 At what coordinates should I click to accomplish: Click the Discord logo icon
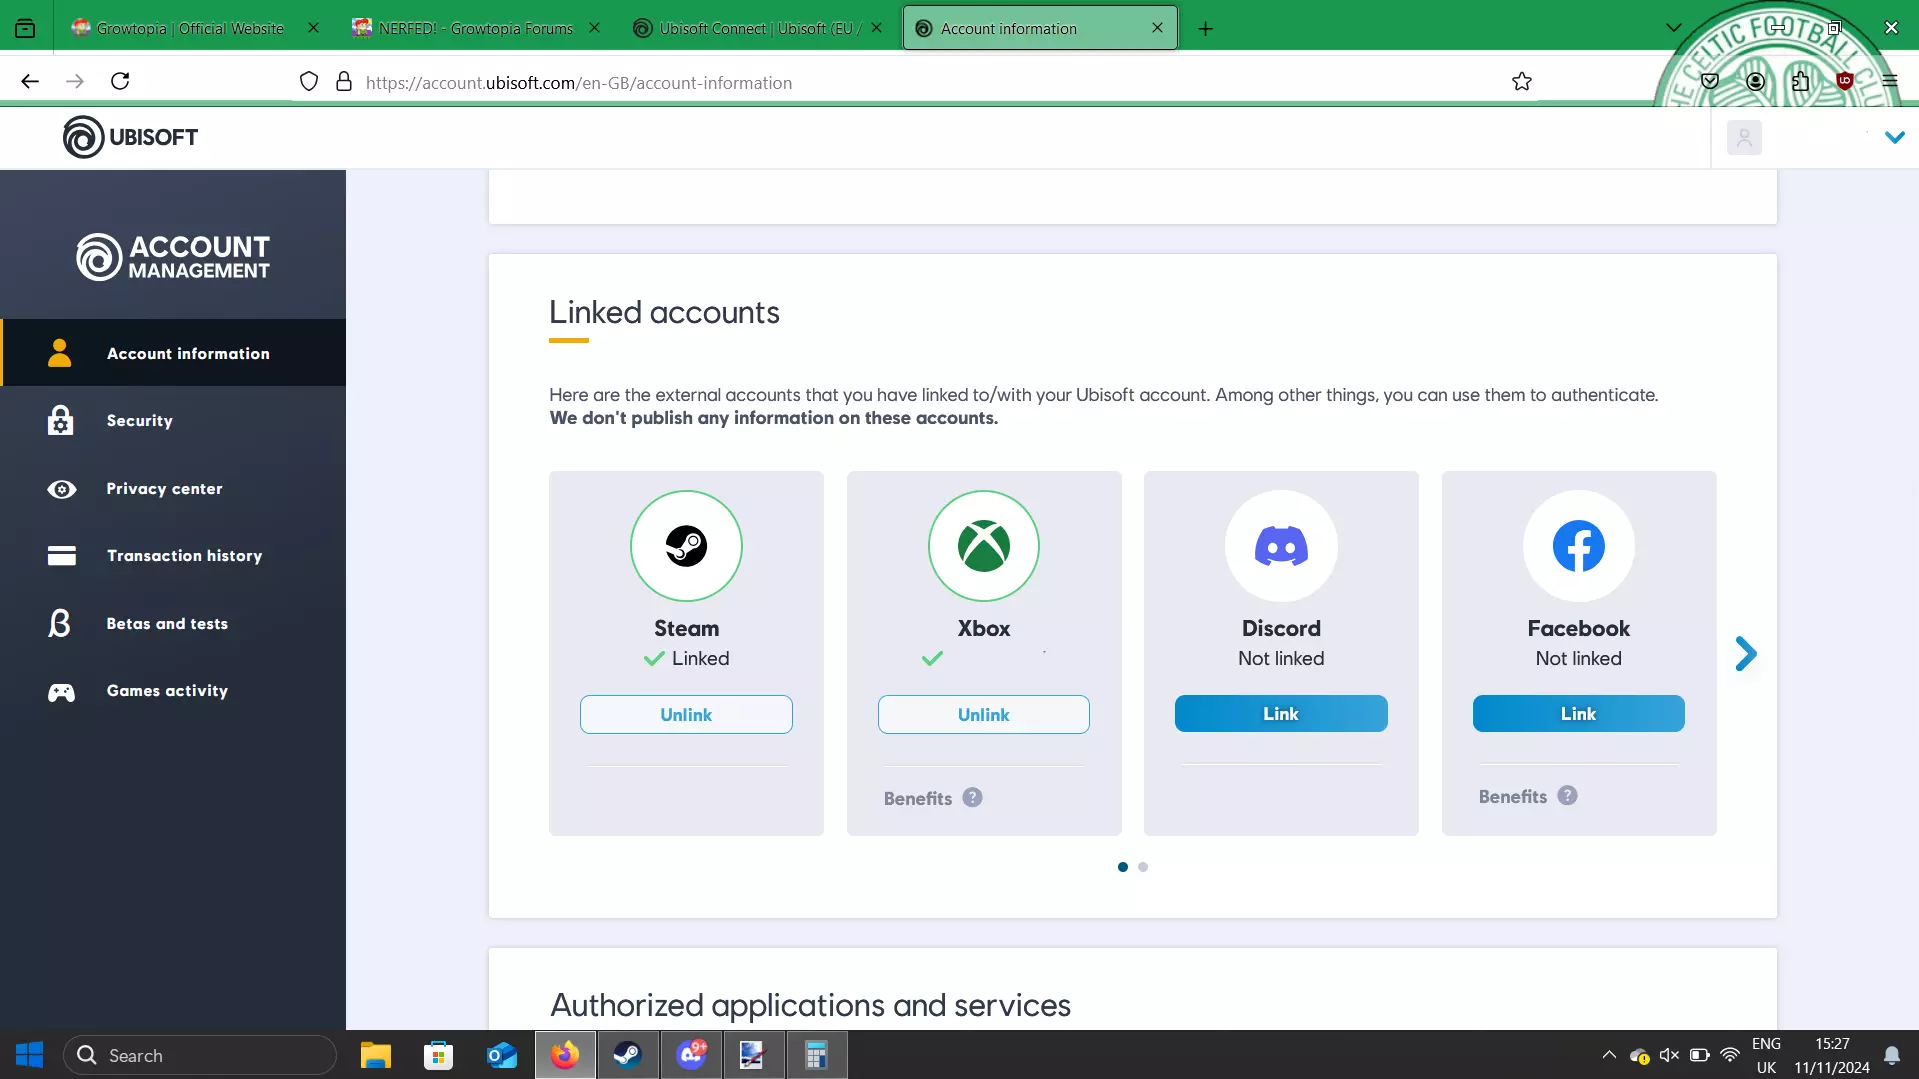click(x=1281, y=546)
